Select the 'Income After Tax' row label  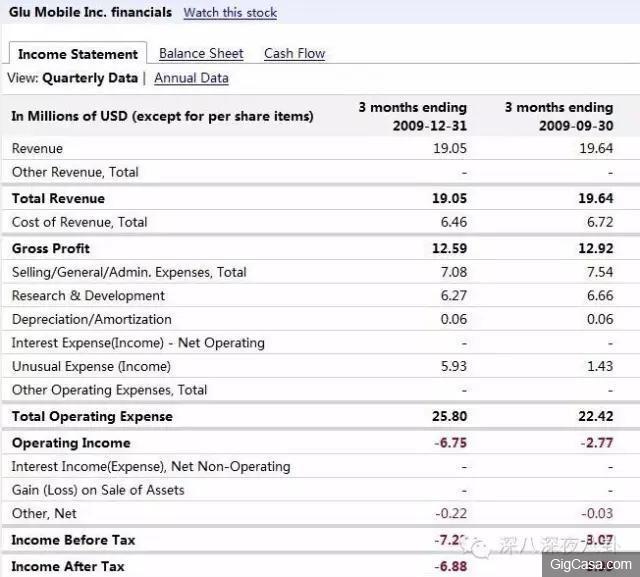(x=68, y=566)
